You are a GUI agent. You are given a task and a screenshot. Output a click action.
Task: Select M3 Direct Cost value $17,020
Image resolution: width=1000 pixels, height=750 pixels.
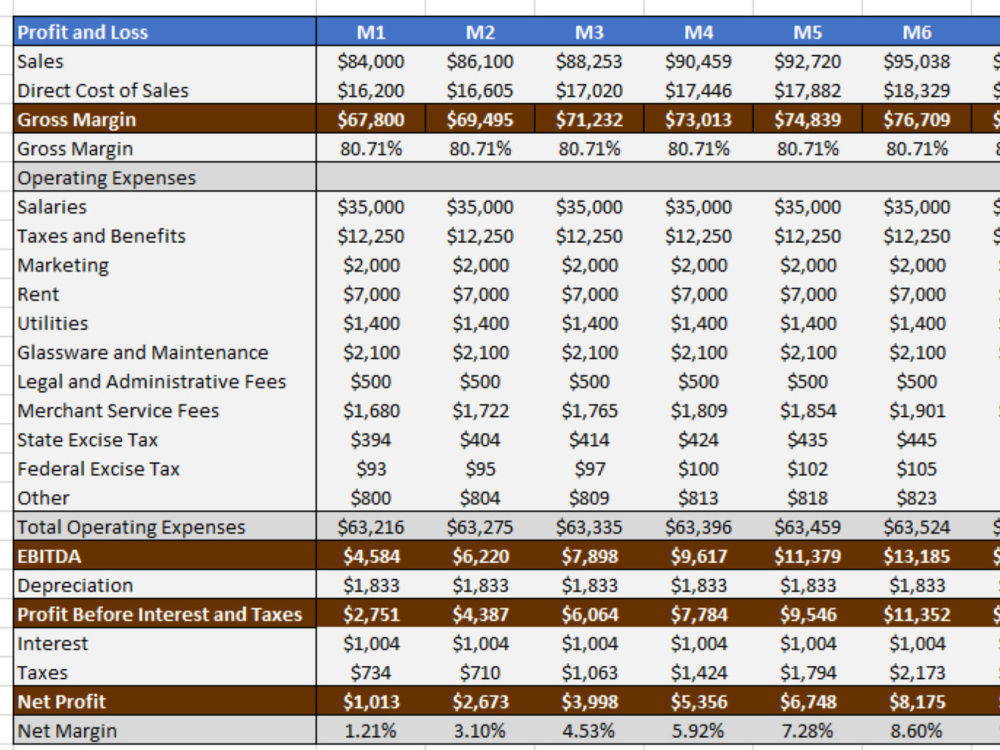589,90
